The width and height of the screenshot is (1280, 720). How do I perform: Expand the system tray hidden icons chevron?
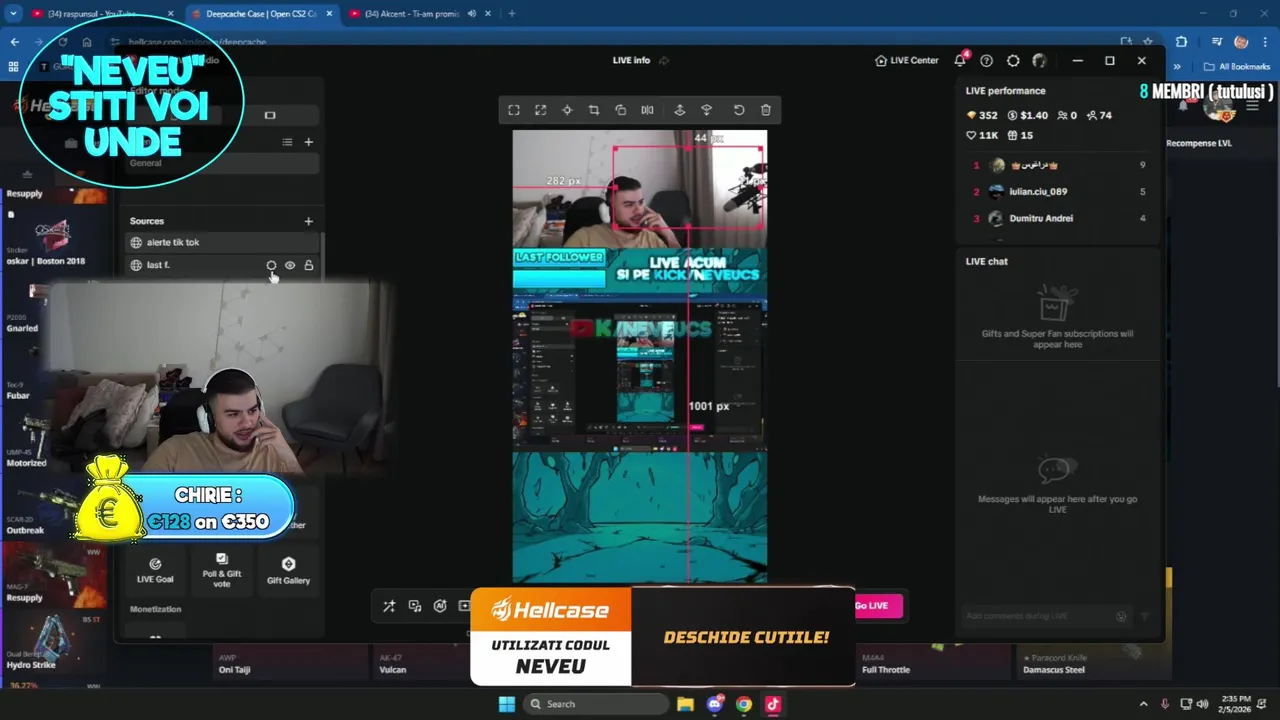[x=1144, y=704]
